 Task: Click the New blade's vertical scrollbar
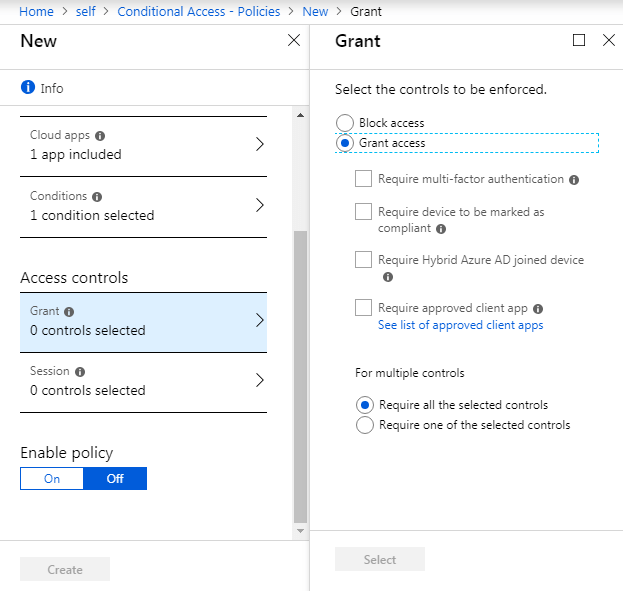point(300,375)
